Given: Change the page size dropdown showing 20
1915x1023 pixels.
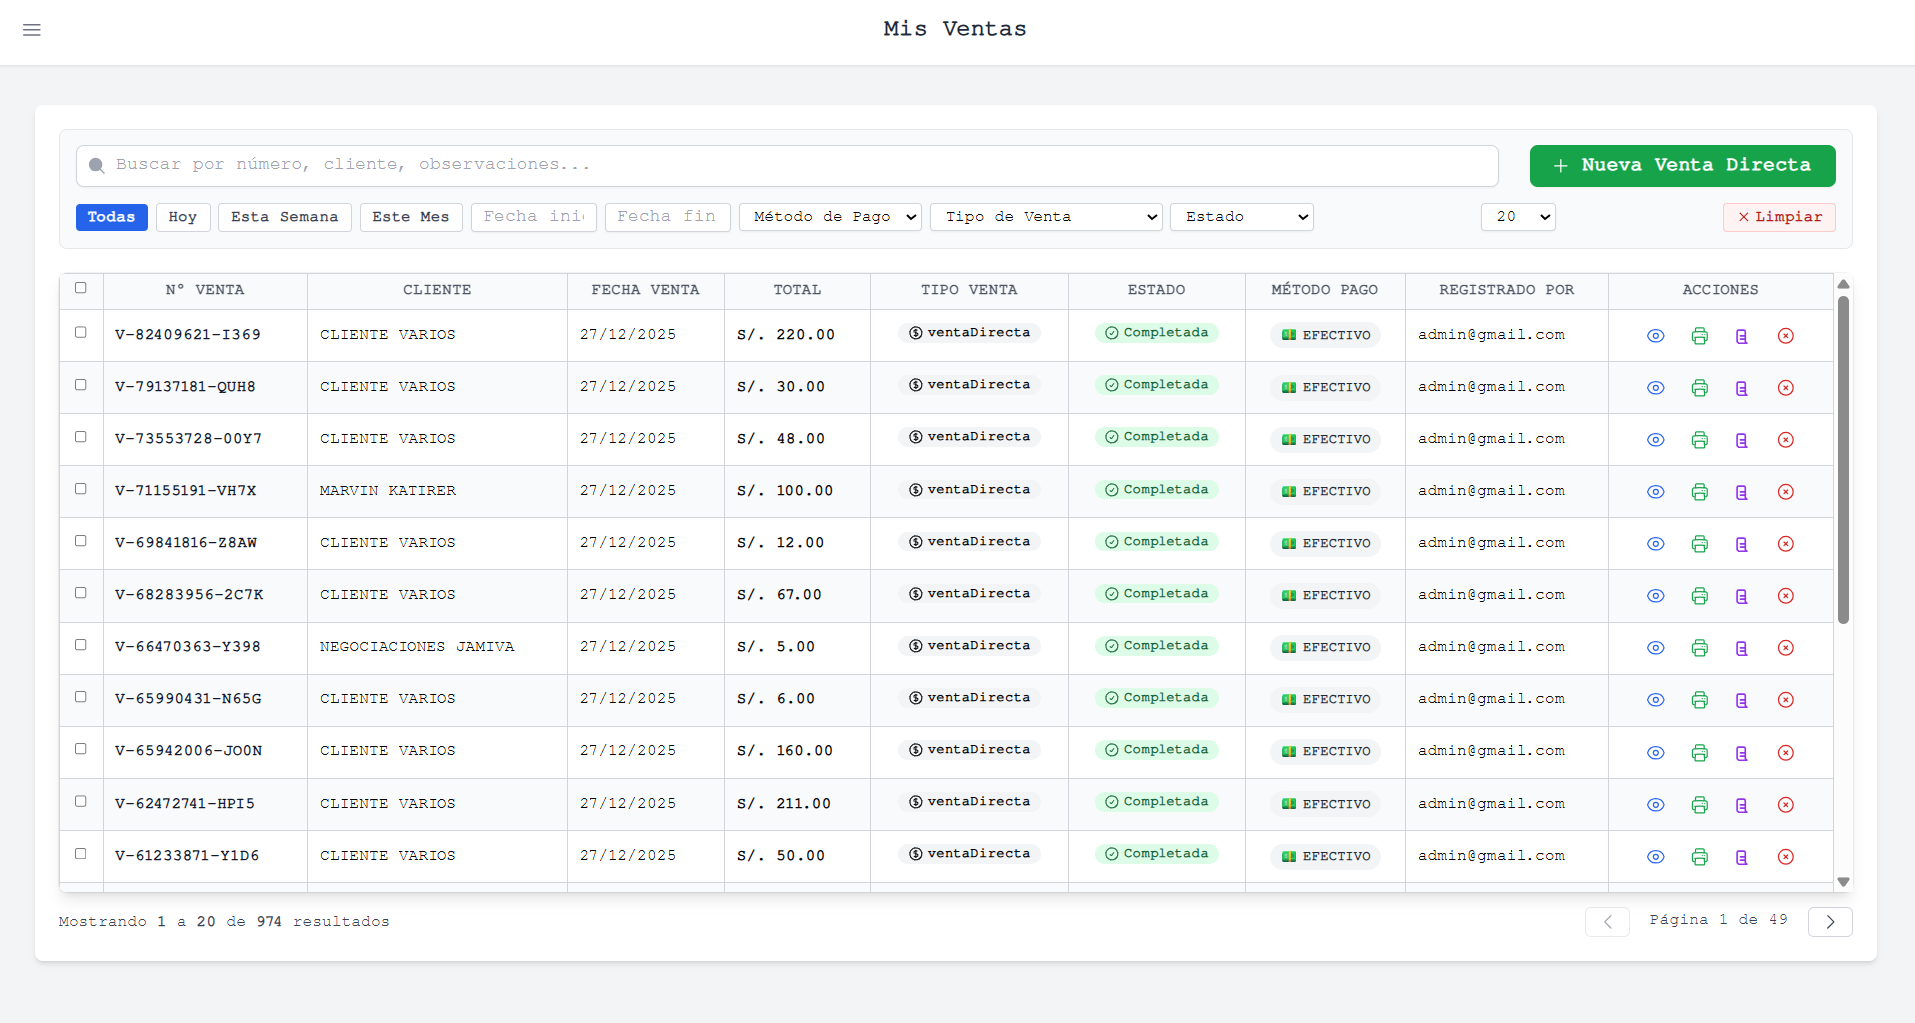Looking at the screenshot, I should (x=1518, y=217).
